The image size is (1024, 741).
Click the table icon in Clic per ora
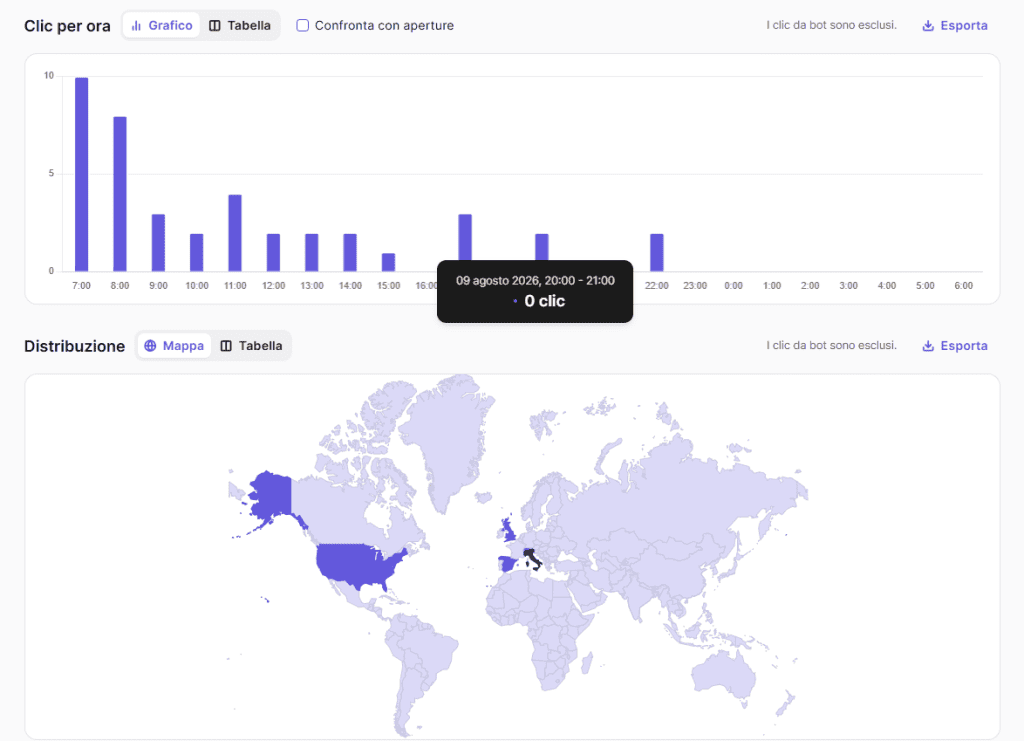(214, 25)
